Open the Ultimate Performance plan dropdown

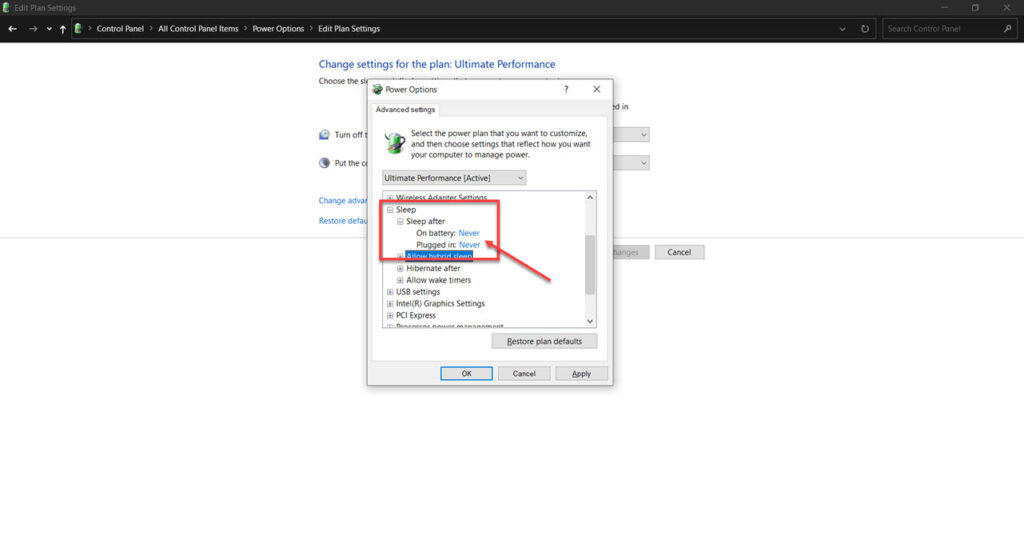click(454, 178)
